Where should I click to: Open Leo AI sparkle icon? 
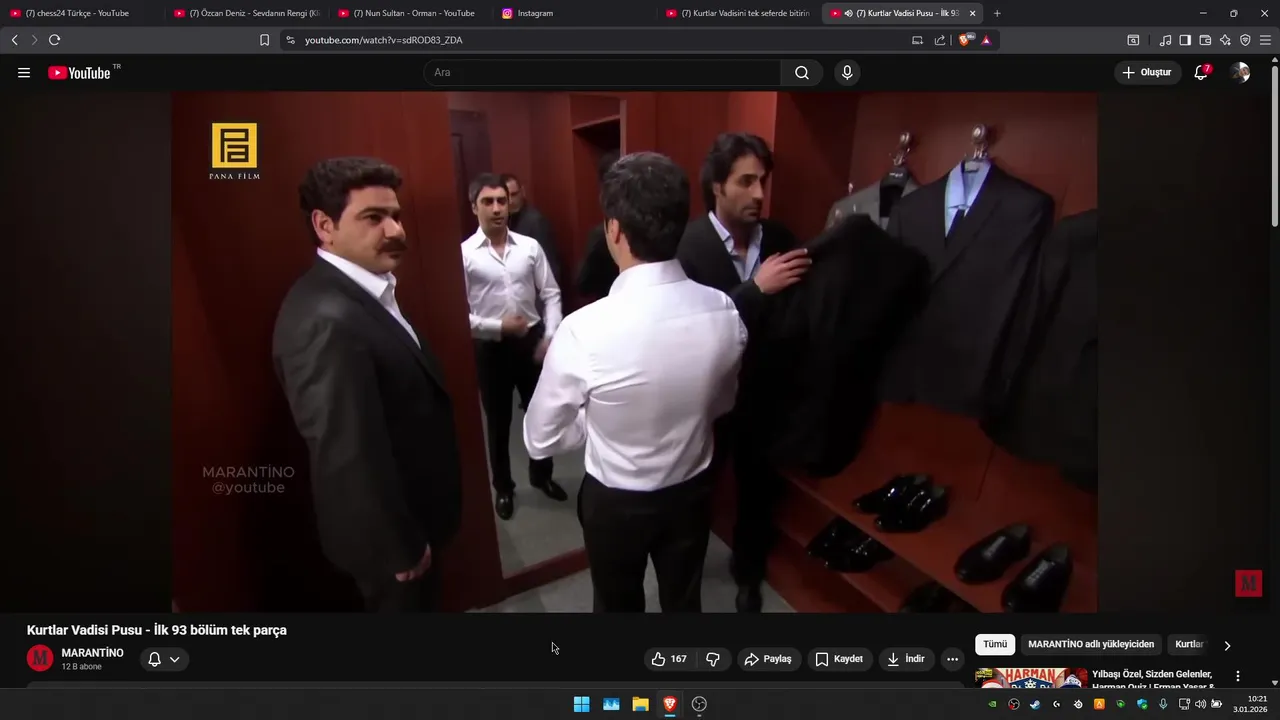1225,40
